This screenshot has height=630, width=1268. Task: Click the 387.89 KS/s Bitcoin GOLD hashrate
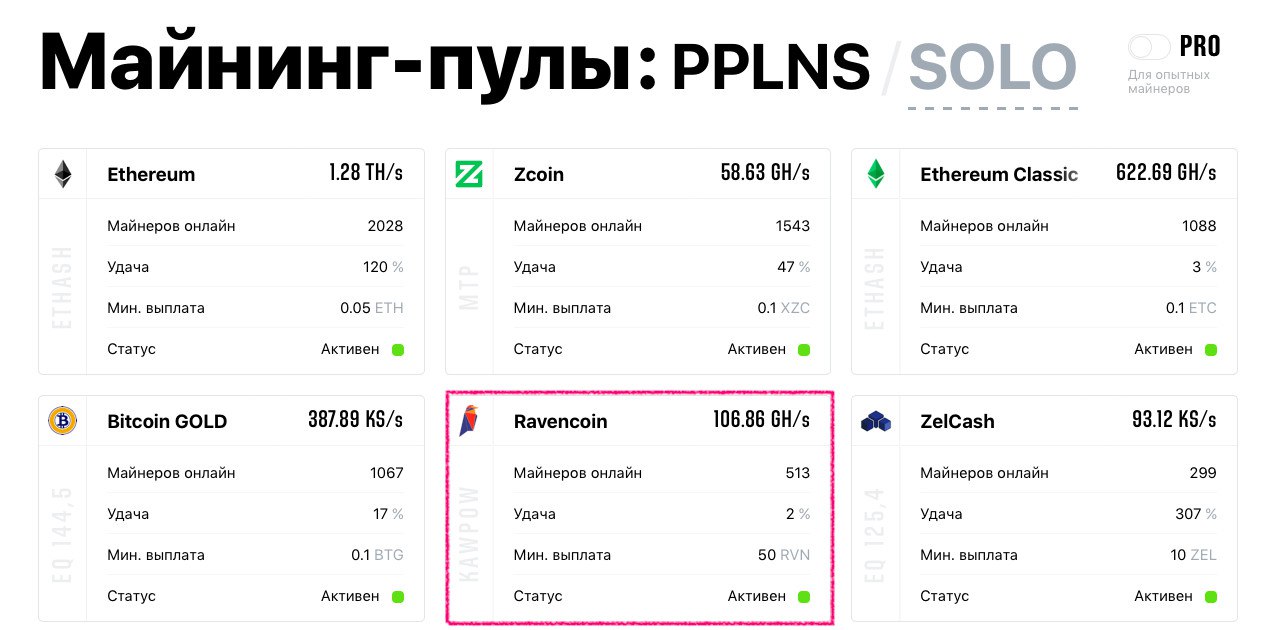pyautogui.click(x=356, y=419)
